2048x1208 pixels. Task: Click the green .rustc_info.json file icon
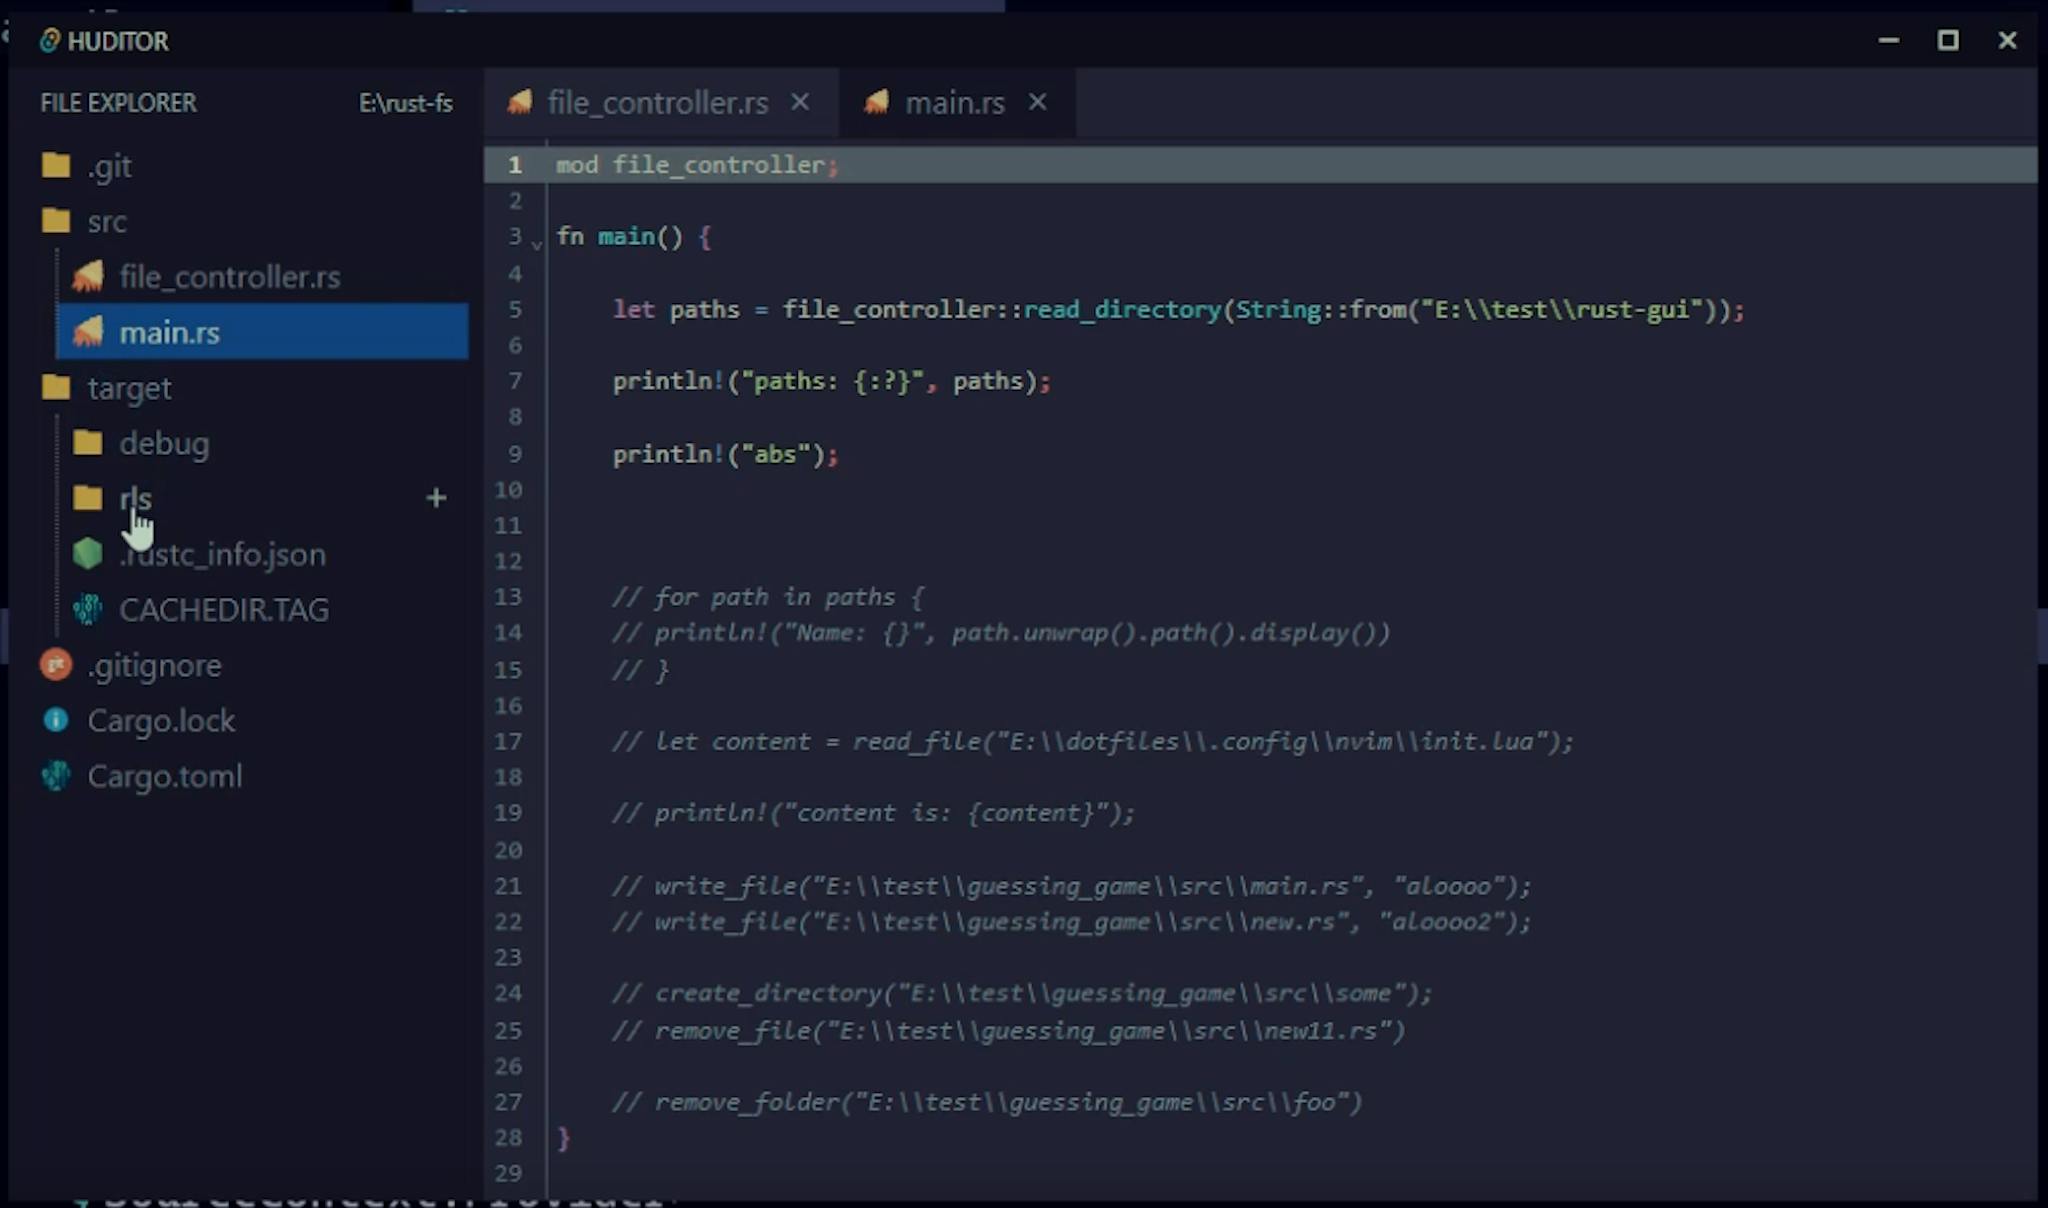[x=88, y=554]
